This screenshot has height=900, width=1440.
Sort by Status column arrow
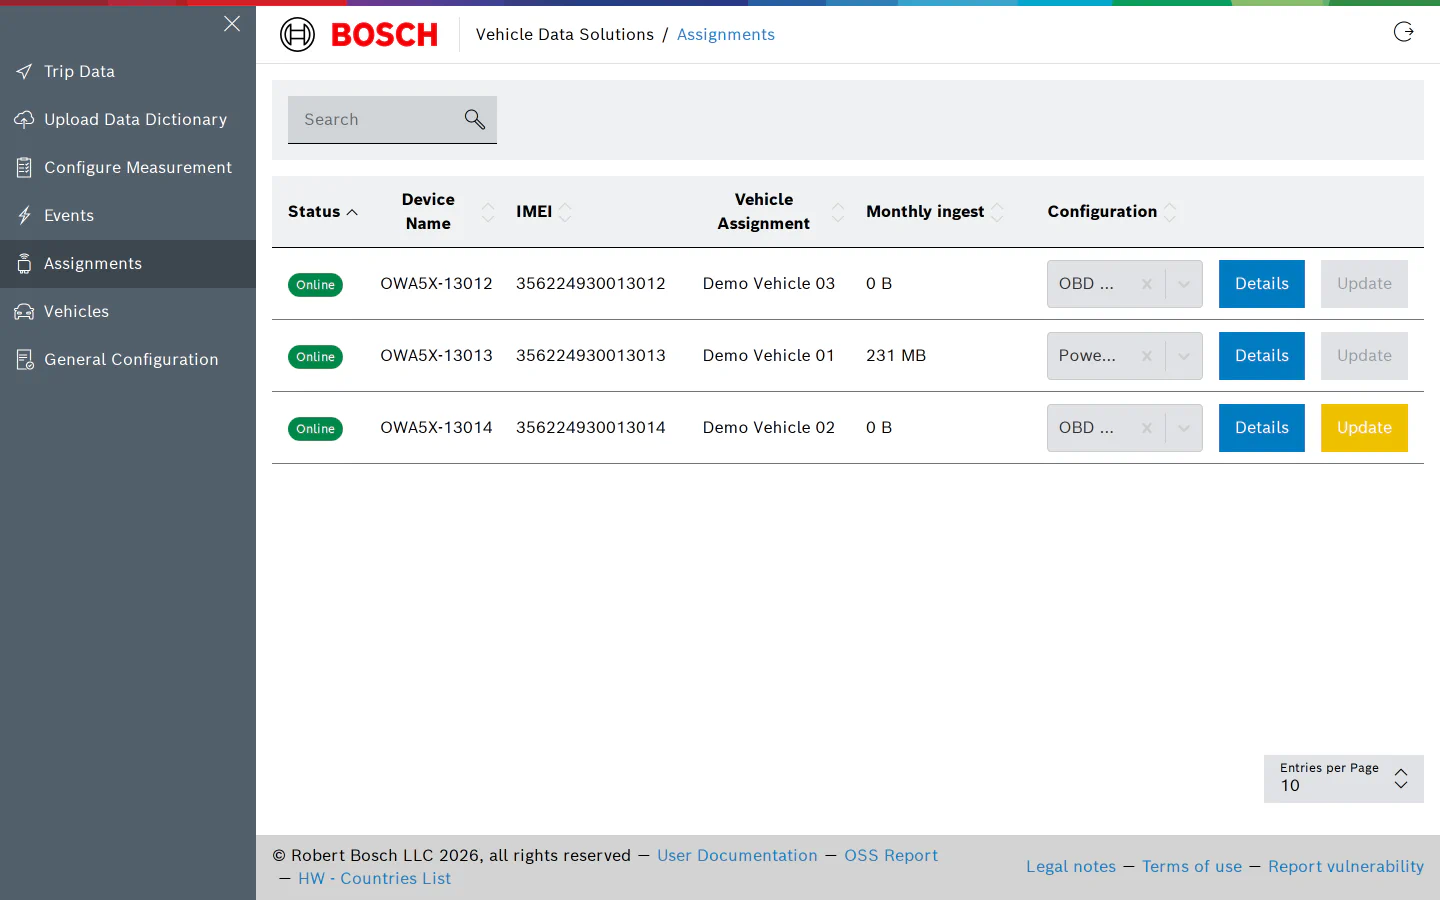pos(352,212)
